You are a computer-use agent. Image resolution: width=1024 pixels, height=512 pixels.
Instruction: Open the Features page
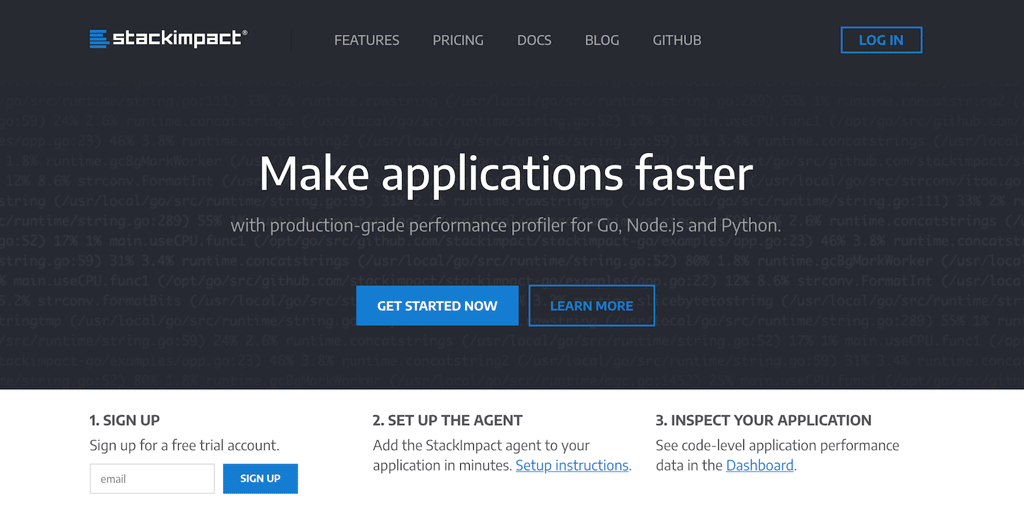pyautogui.click(x=366, y=40)
